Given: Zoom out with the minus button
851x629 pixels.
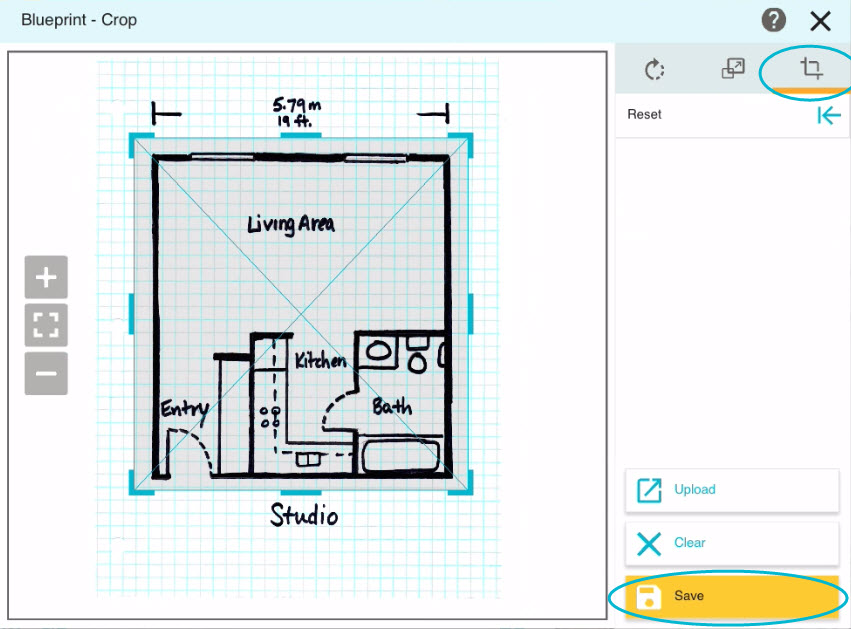Looking at the screenshot, I should point(46,373).
